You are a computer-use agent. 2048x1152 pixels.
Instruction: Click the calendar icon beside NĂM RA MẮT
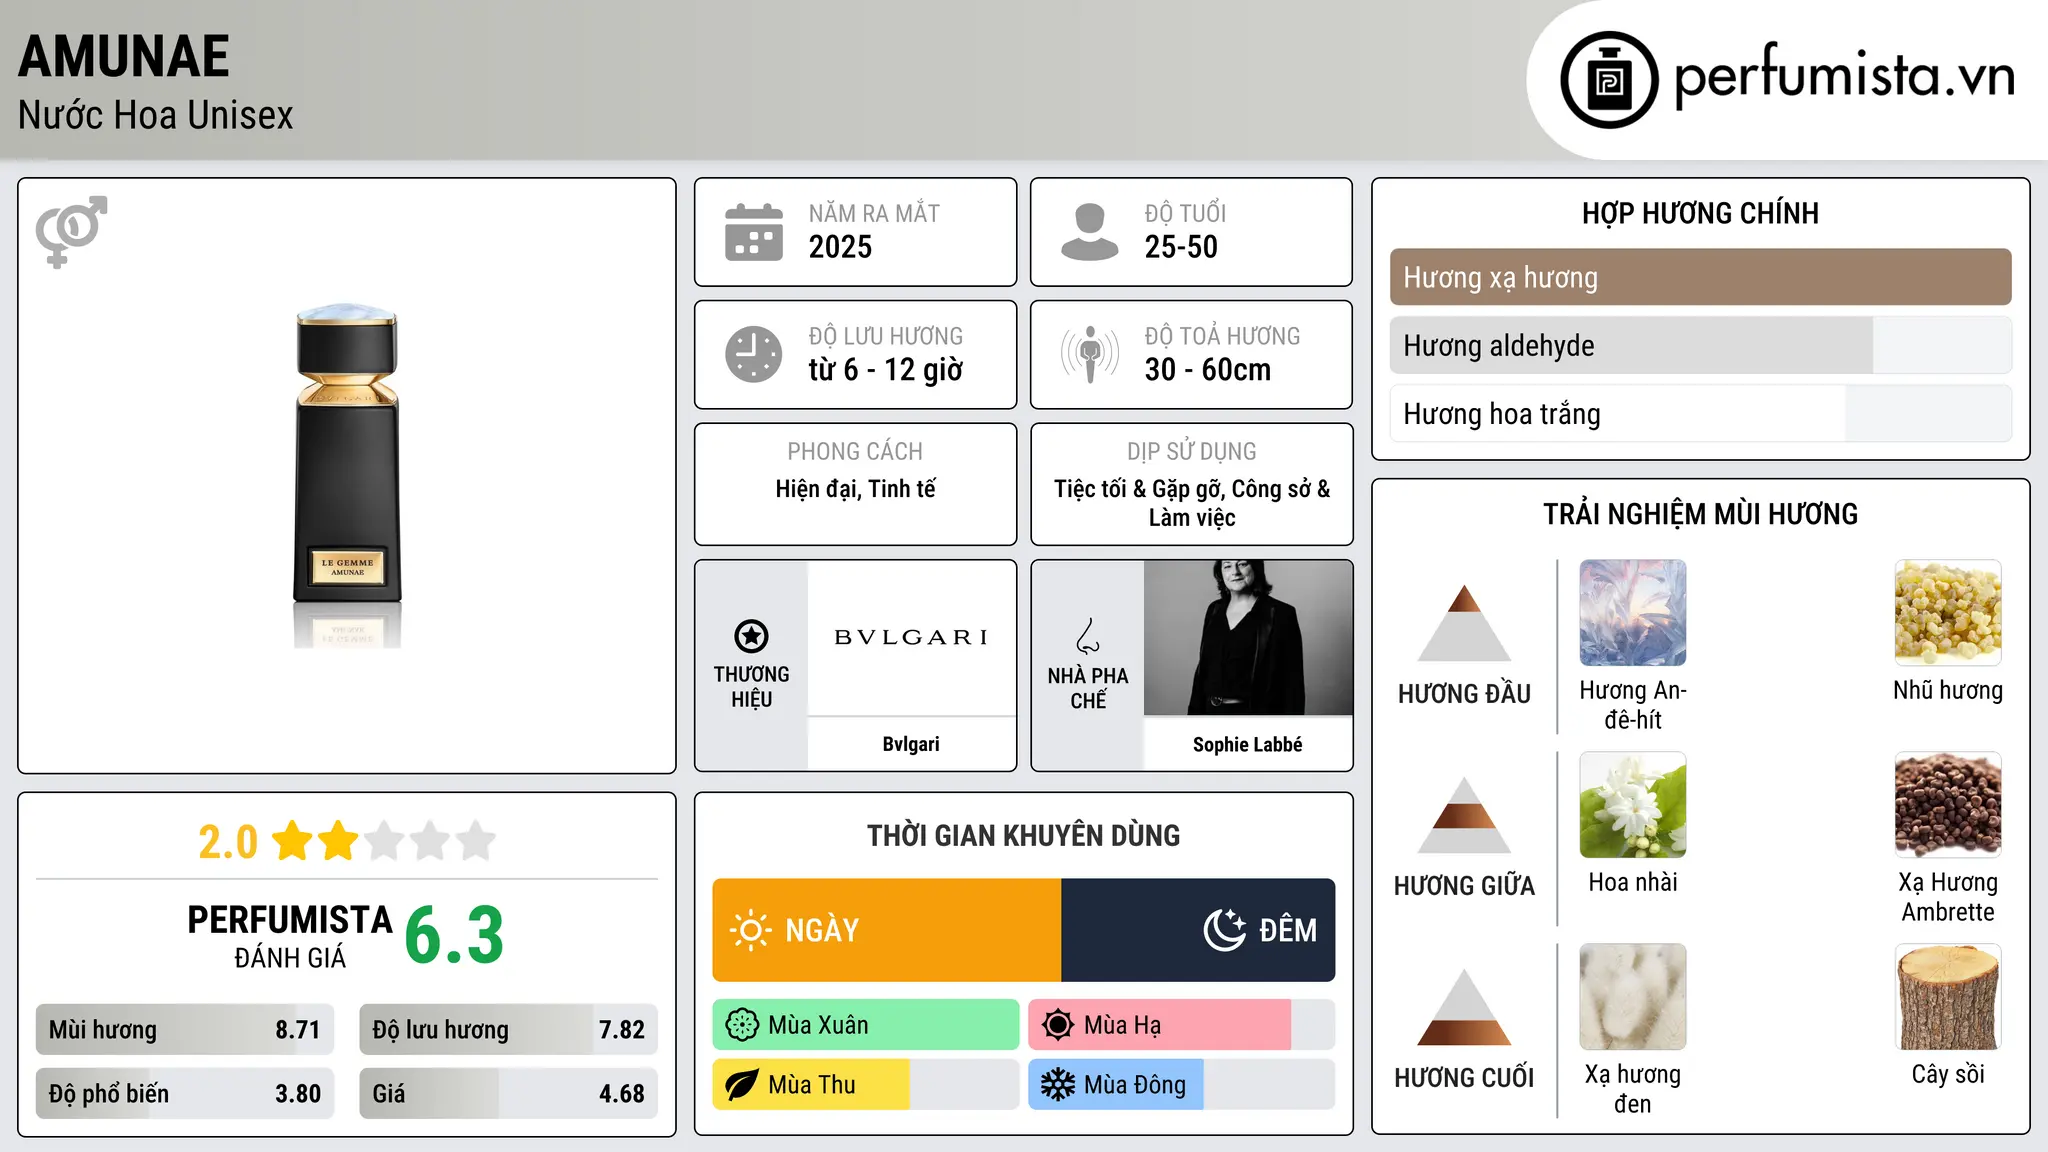click(x=754, y=232)
